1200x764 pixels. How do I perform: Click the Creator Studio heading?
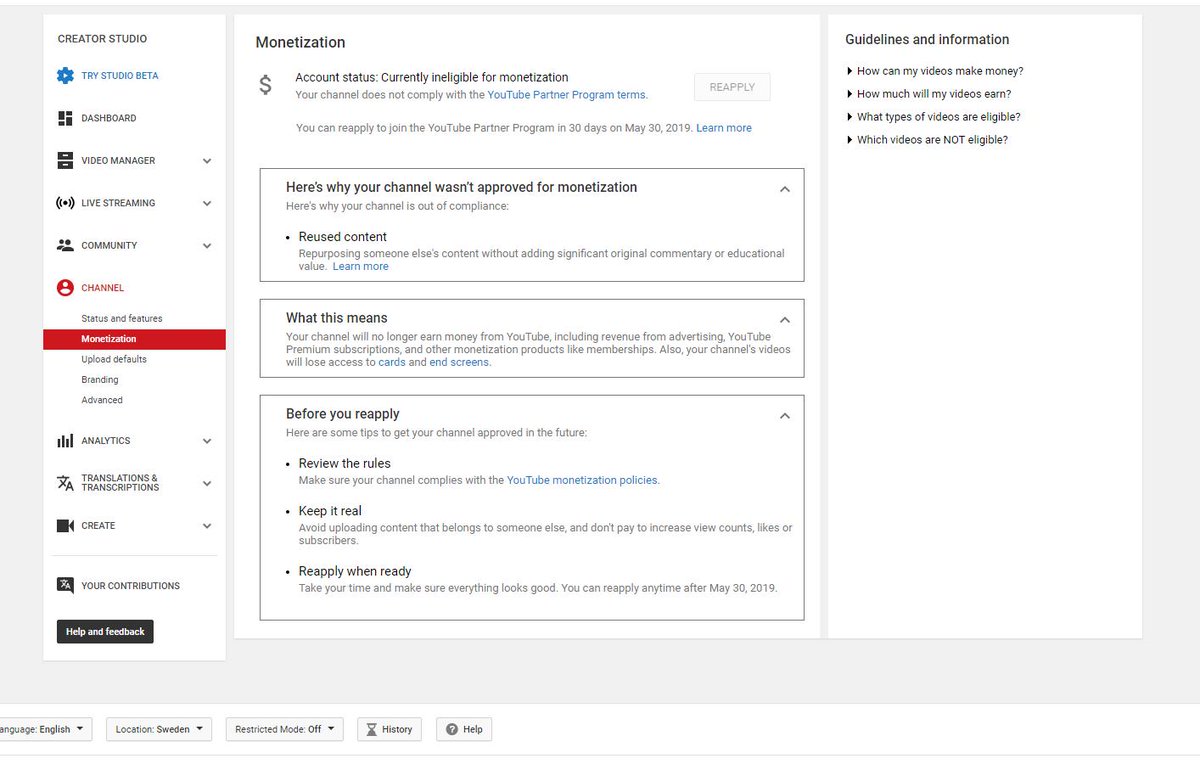tap(102, 39)
